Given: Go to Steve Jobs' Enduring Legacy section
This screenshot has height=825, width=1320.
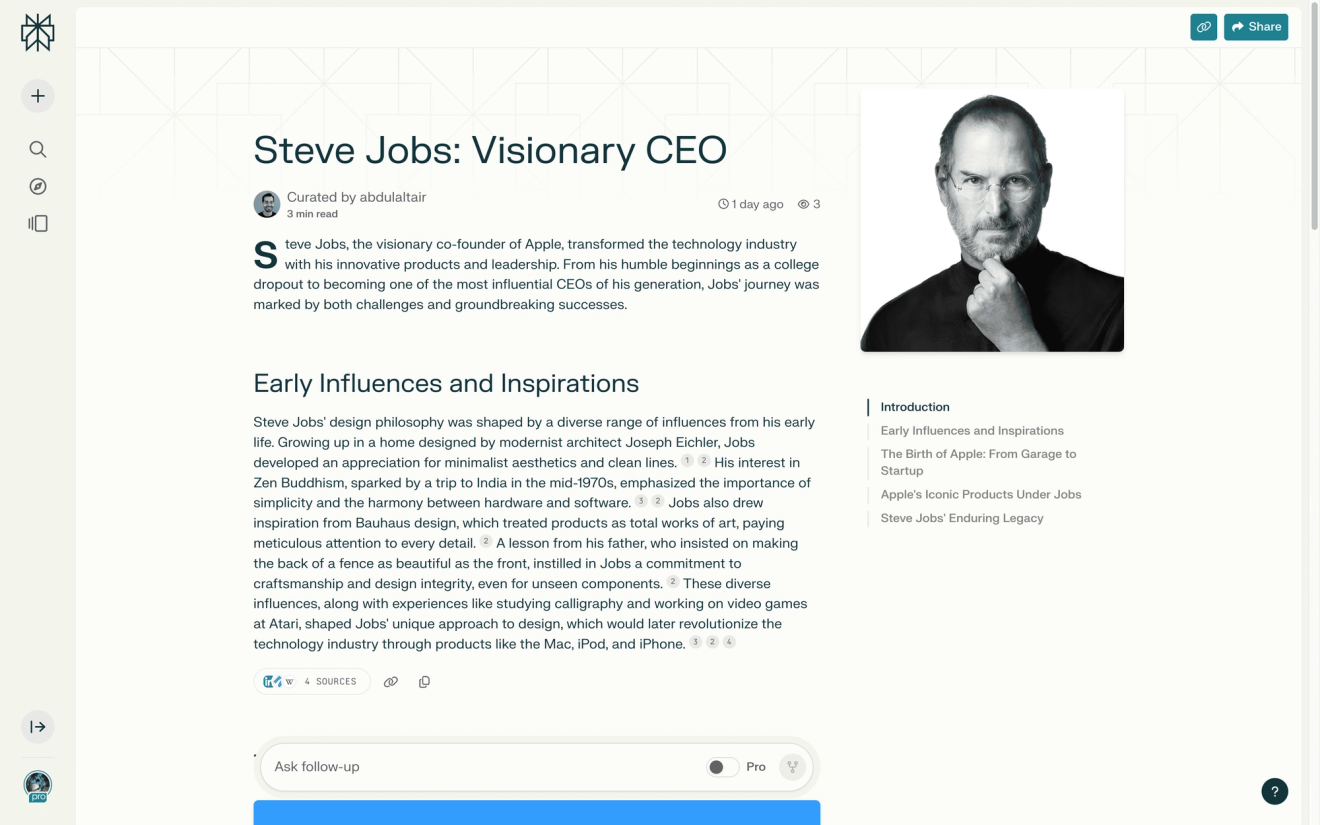Looking at the screenshot, I should 962,518.
